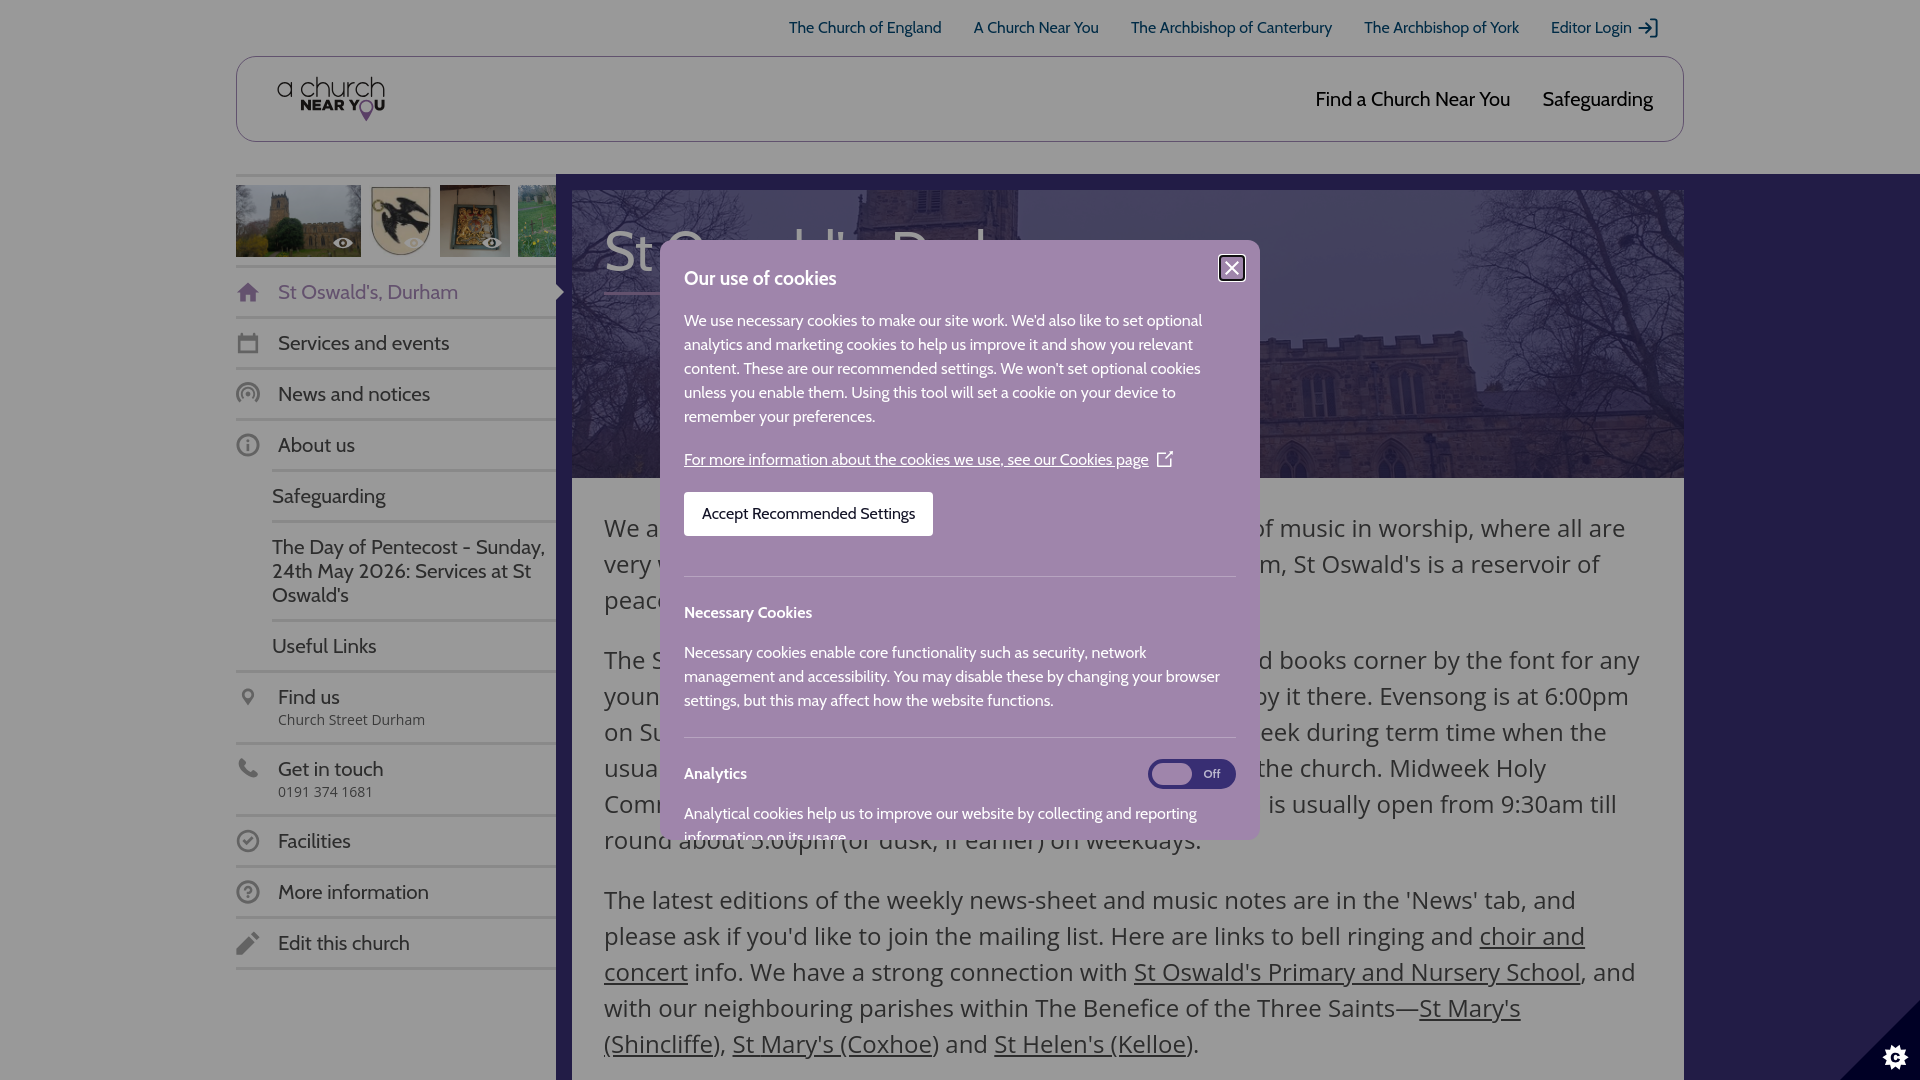Click the 'Analytics' section label
Screen dimensions: 1920x1080
pyautogui.click(x=715, y=774)
